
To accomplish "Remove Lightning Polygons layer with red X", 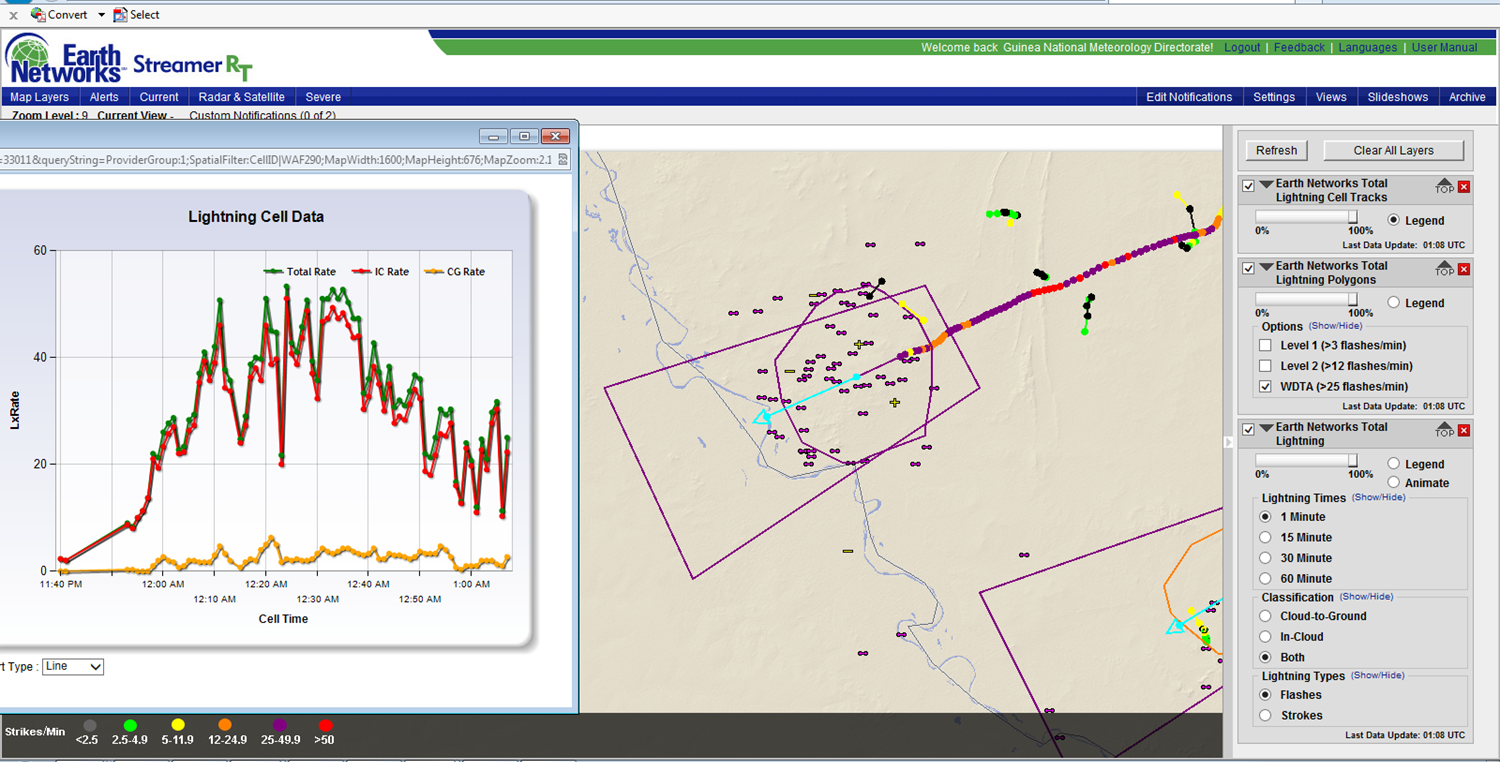I will 1464,269.
